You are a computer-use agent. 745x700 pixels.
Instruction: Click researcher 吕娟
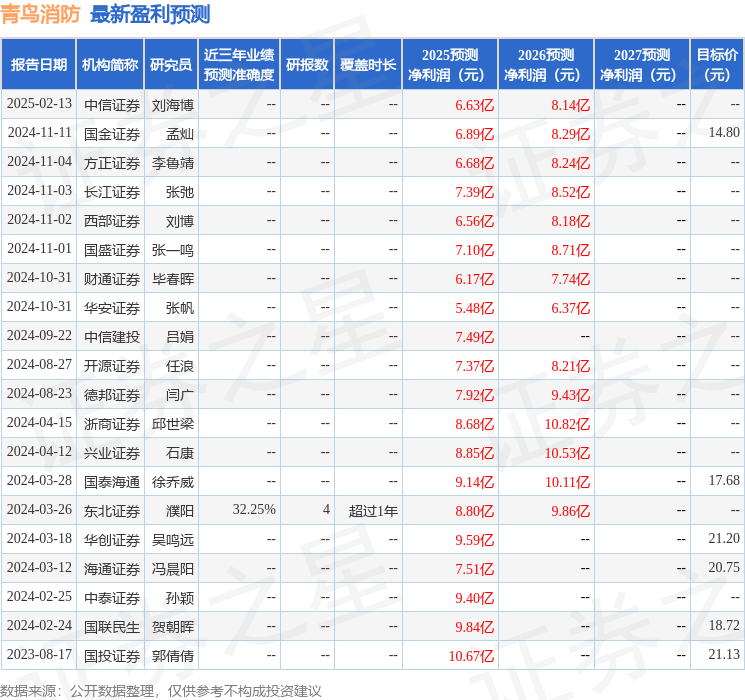(x=180, y=337)
